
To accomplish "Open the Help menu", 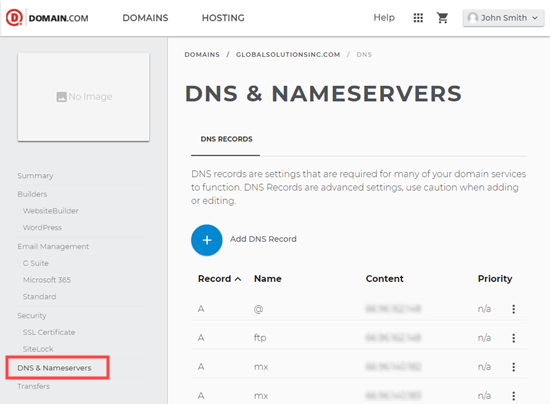I will pyautogui.click(x=384, y=18).
